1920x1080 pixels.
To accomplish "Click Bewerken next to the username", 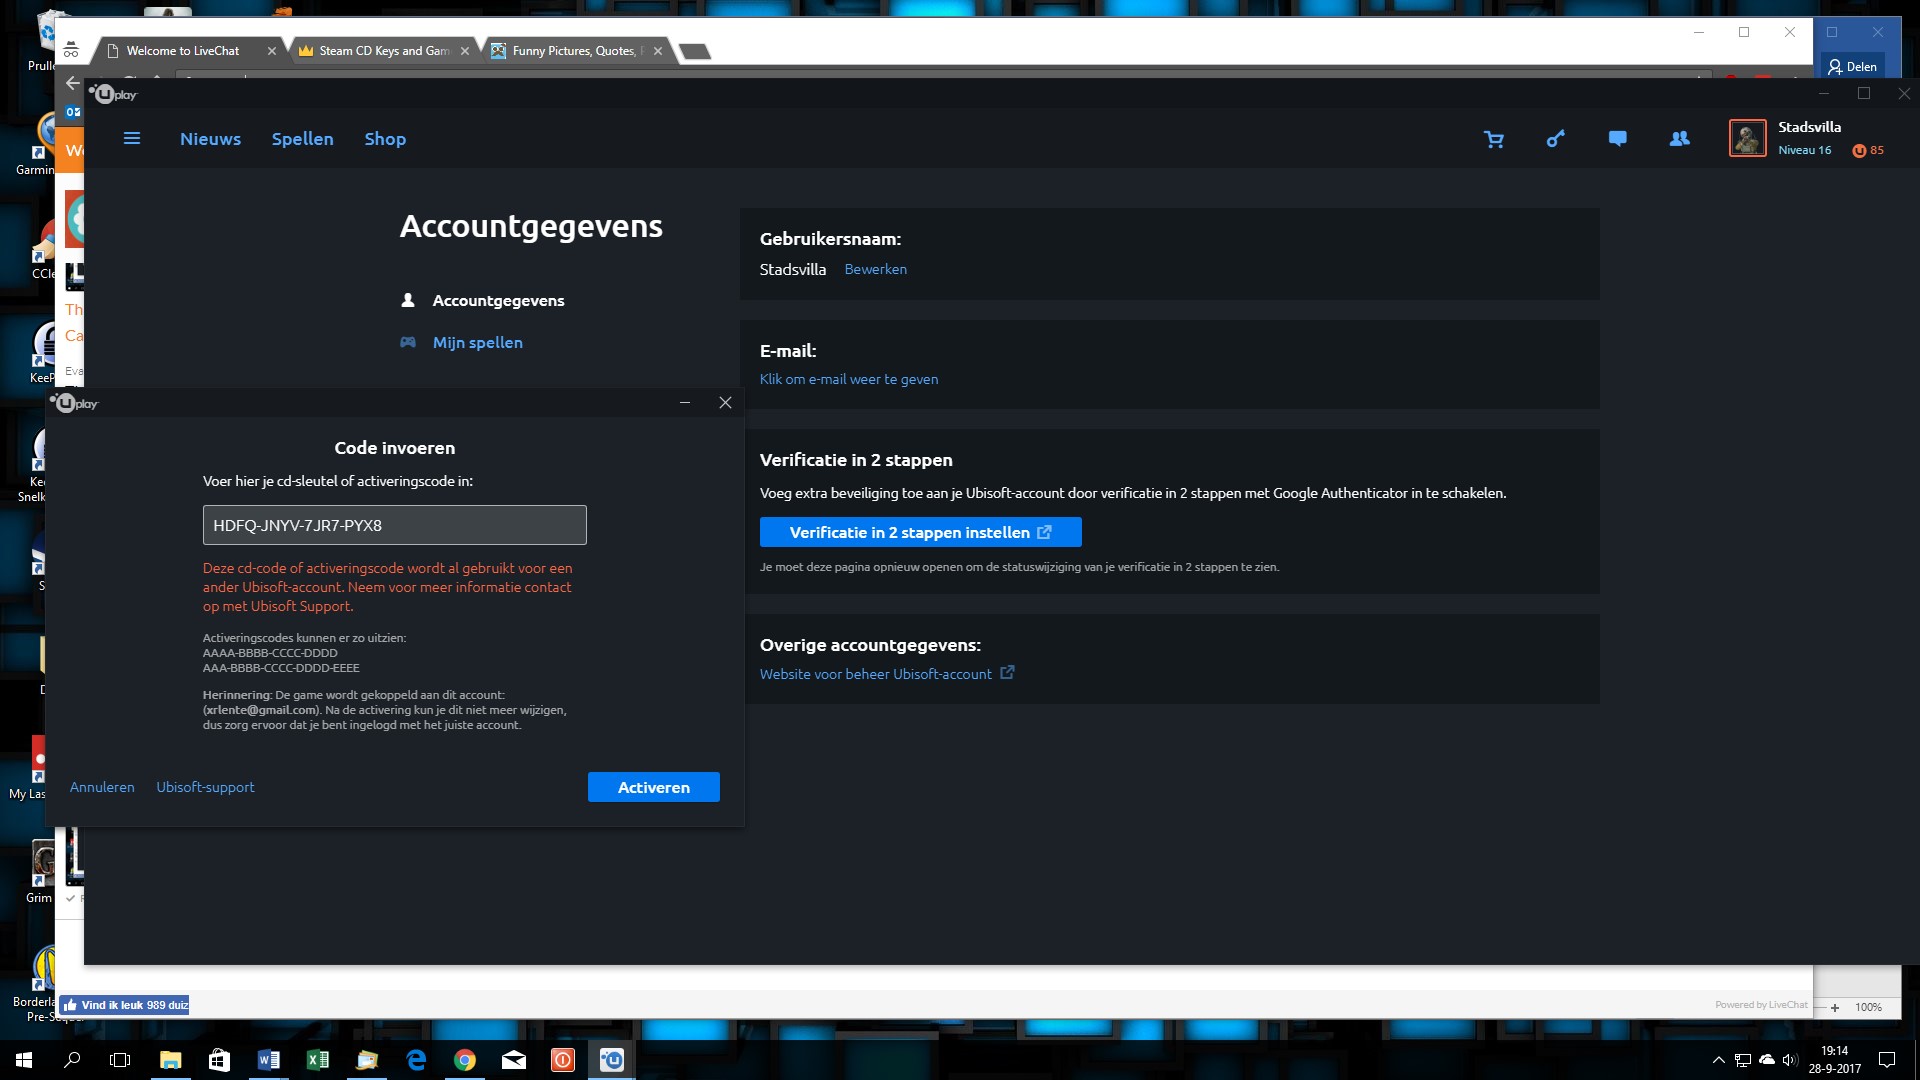I will pos(875,269).
